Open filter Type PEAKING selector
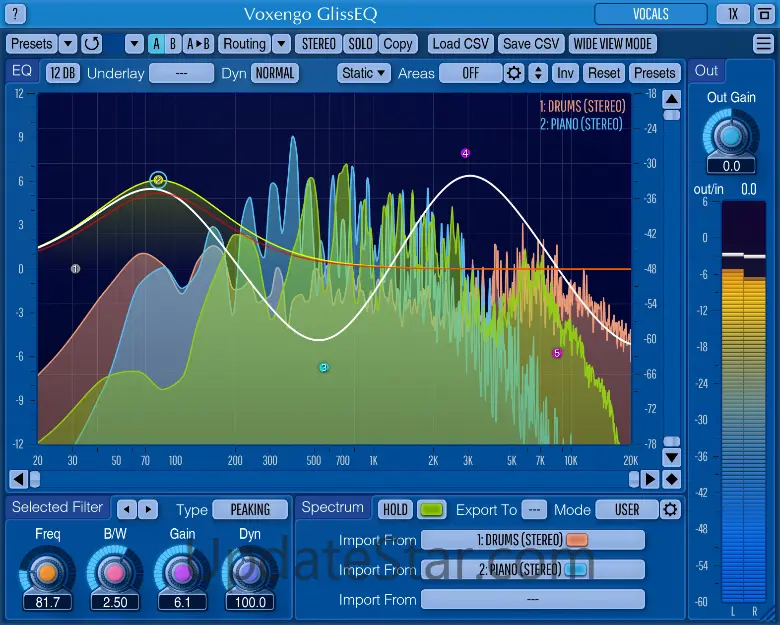780x625 pixels. pyautogui.click(x=250, y=510)
